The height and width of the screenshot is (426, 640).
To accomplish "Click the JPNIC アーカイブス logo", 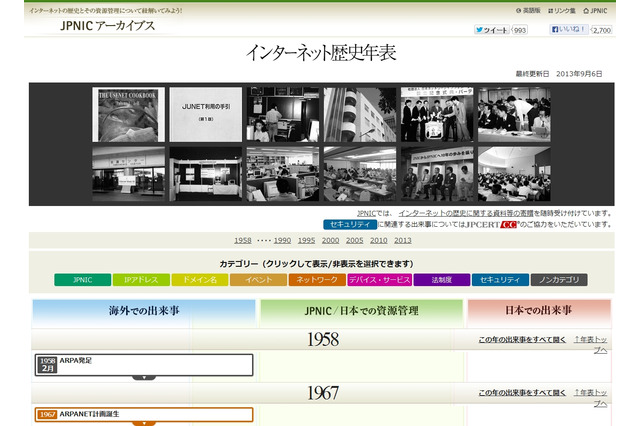I will coord(107,26).
